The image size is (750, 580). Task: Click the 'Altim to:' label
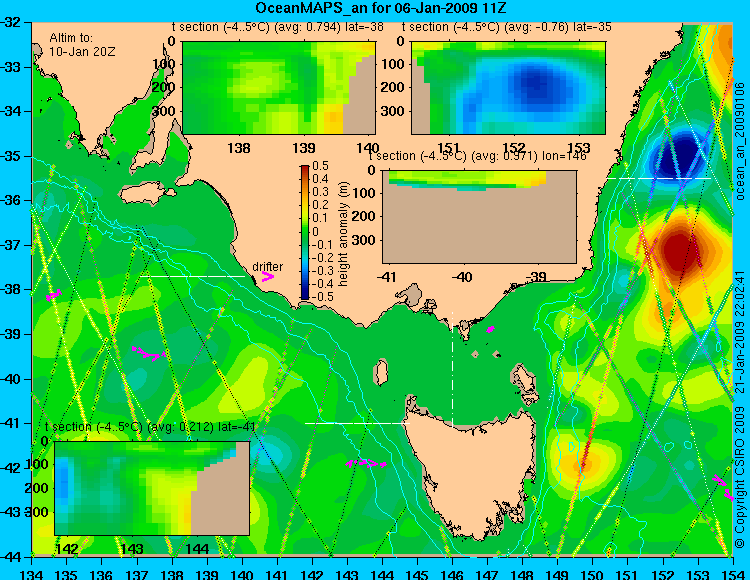(x=71, y=38)
